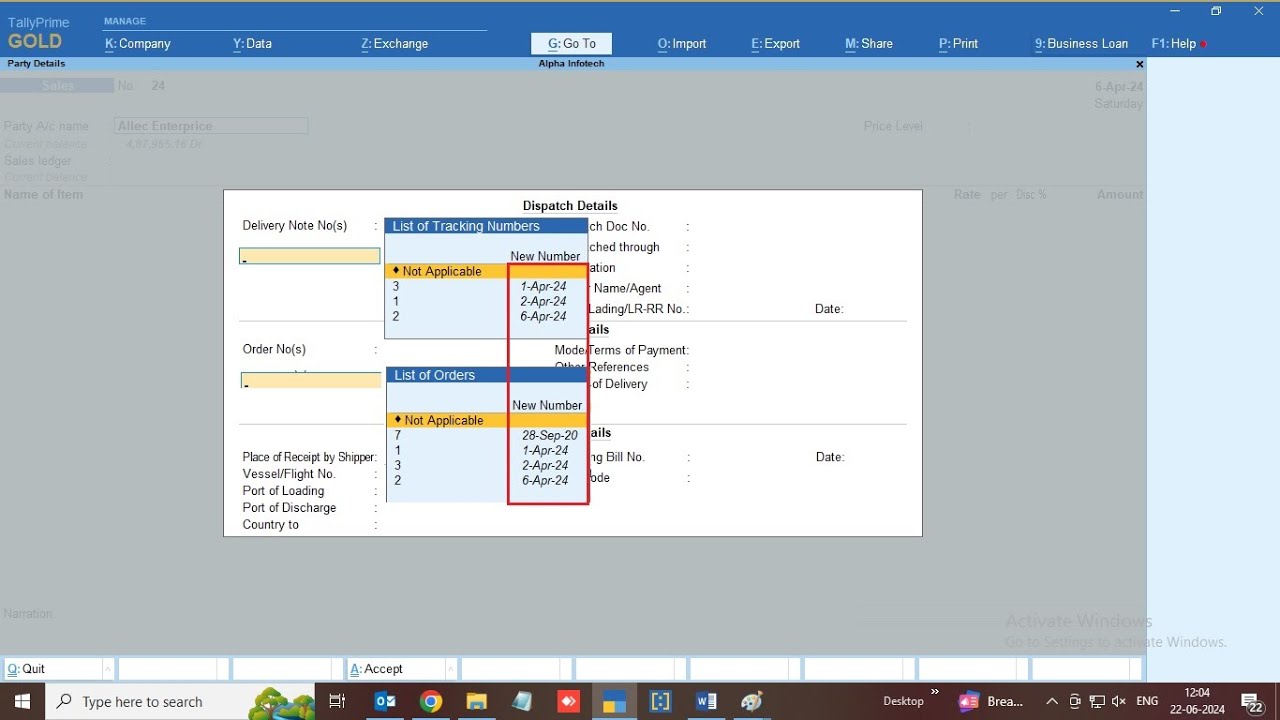Click the A: Accept button
This screenshot has width=1280, height=720.
401,669
